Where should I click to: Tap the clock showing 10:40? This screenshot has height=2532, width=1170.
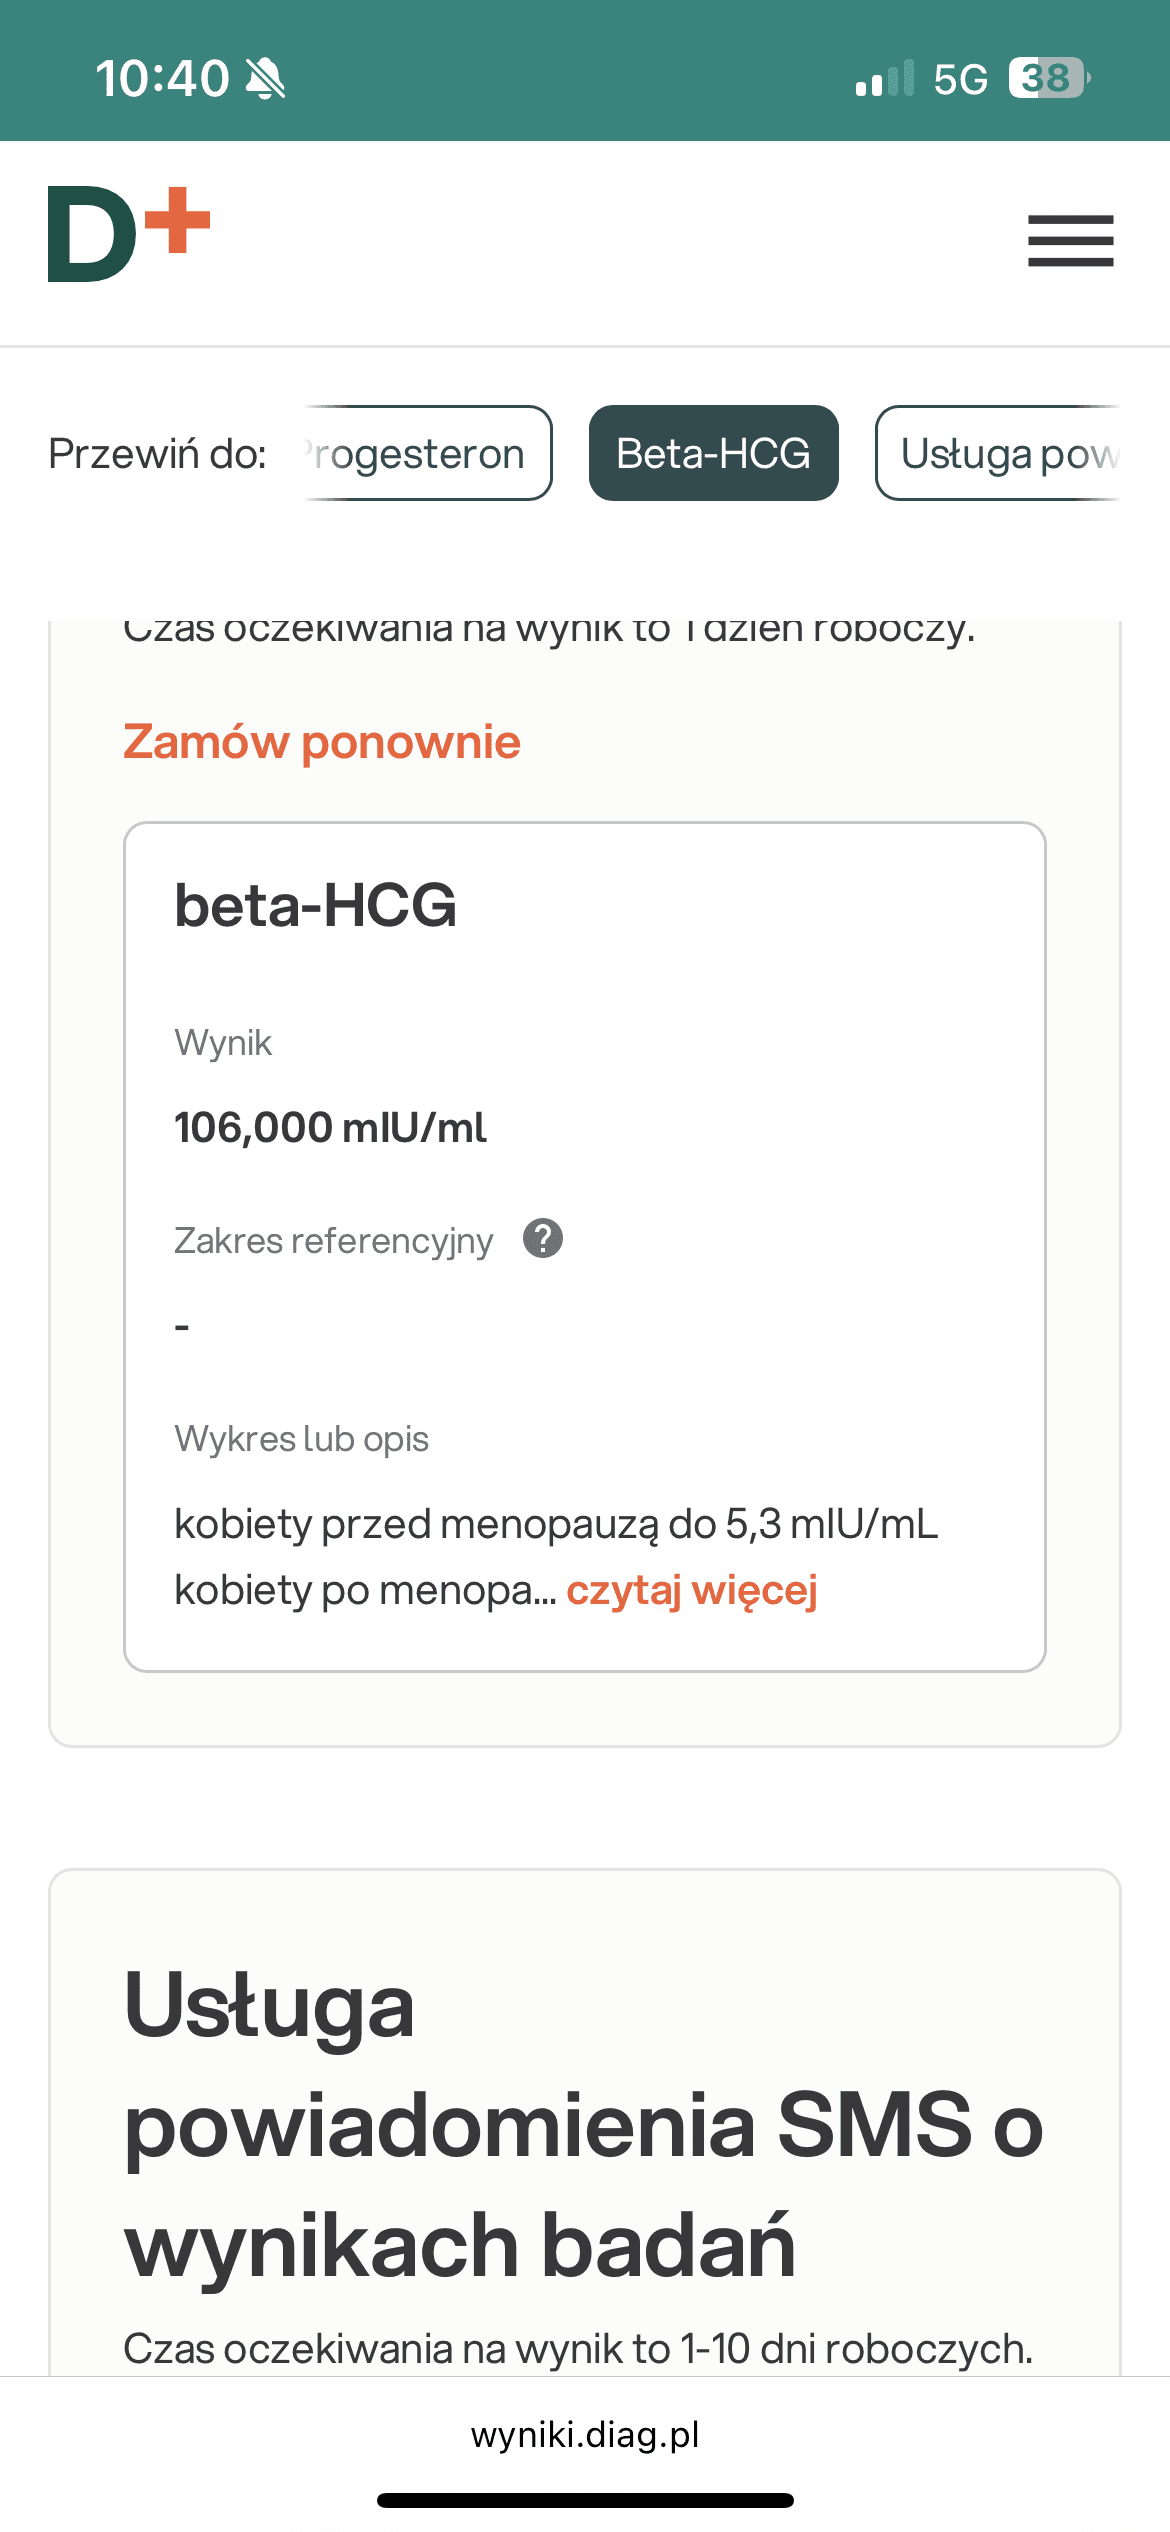point(162,78)
